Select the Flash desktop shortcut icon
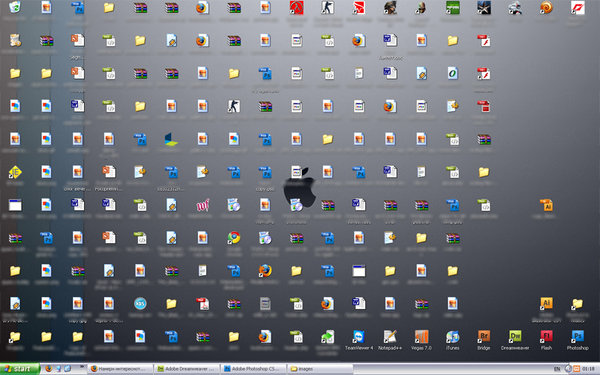Viewport: 600px width, 375px height. 546,340
